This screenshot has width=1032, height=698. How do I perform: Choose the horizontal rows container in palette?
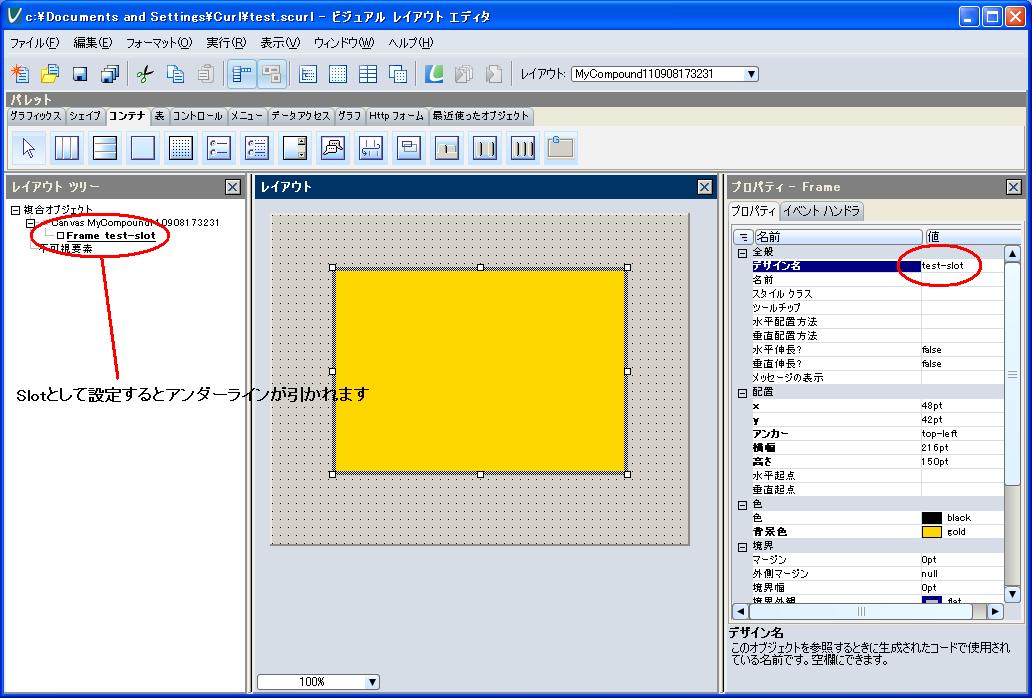pyautogui.click(x=105, y=148)
